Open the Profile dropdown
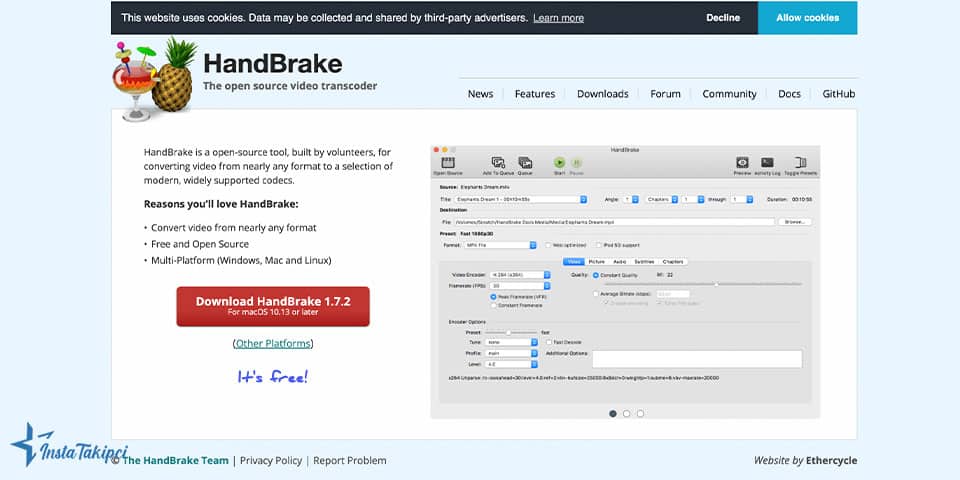Image resolution: width=960 pixels, height=480 pixels. click(511, 353)
